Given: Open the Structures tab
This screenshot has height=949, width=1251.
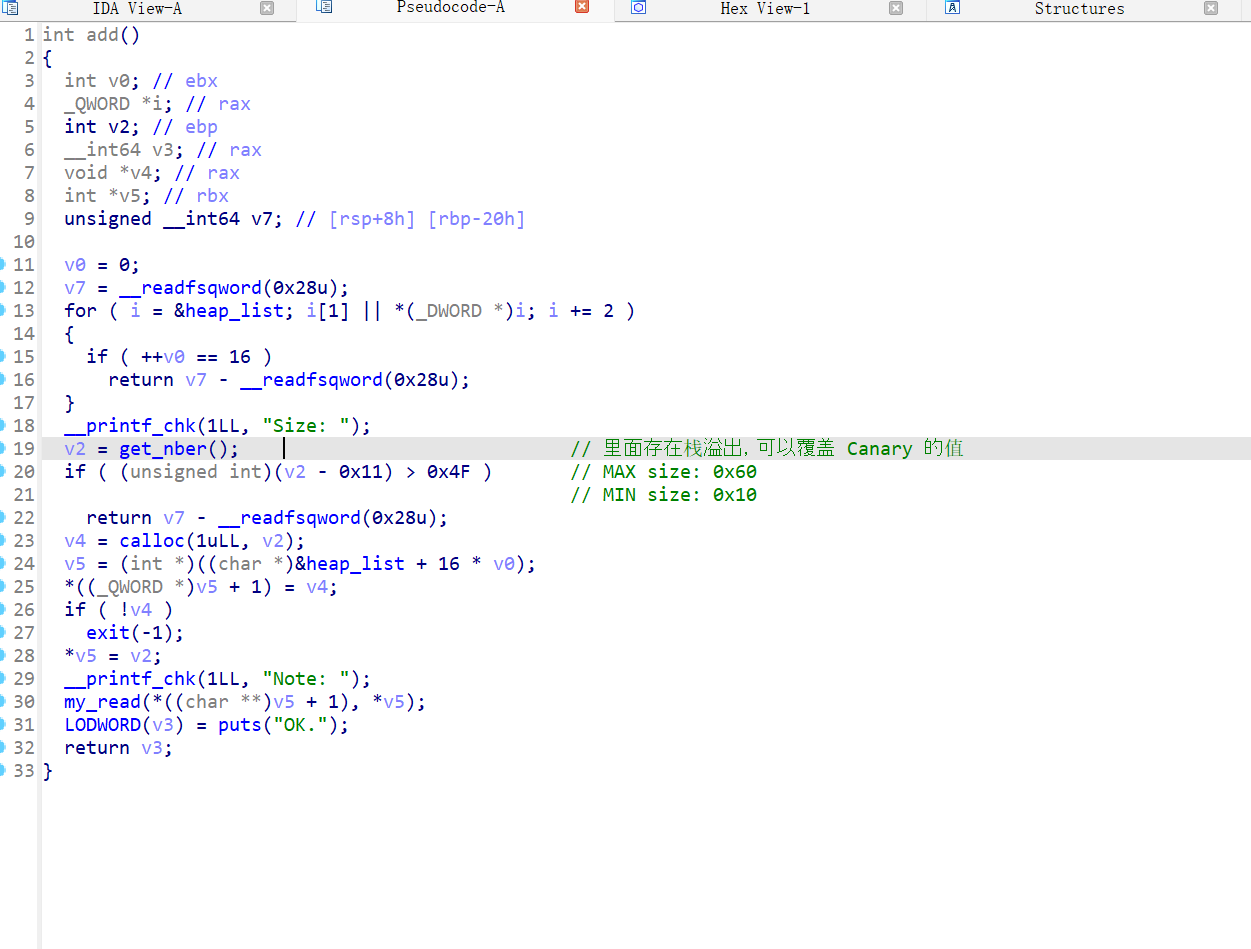Looking at the screenshot, I should click(x=1079, y=9).
